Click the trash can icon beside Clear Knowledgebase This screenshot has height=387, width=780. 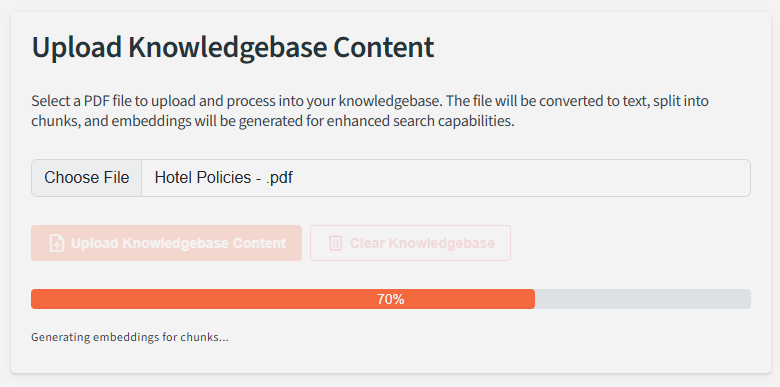tap(335, 243)
